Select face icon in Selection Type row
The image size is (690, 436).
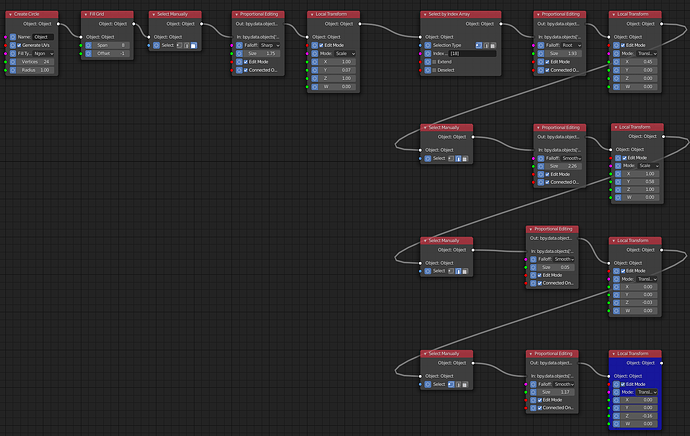click(493, 45)
